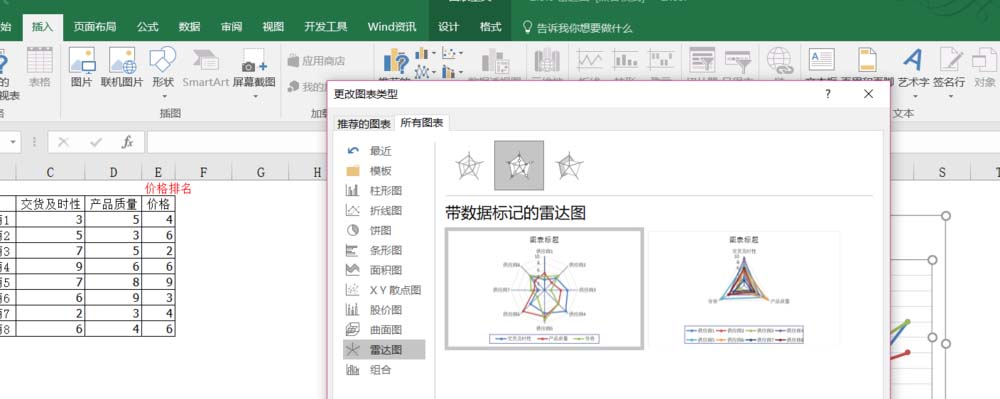Expand the 艺术字 dropdown arrow

[915, 97]
